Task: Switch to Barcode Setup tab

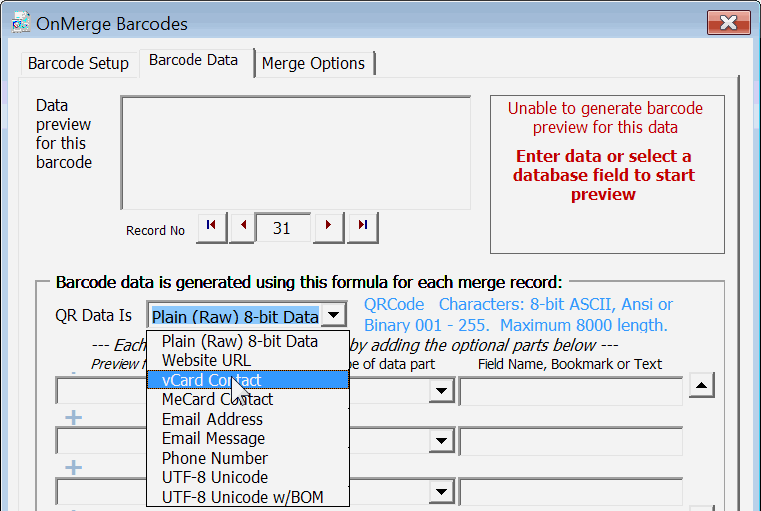Action: point(78,63)
